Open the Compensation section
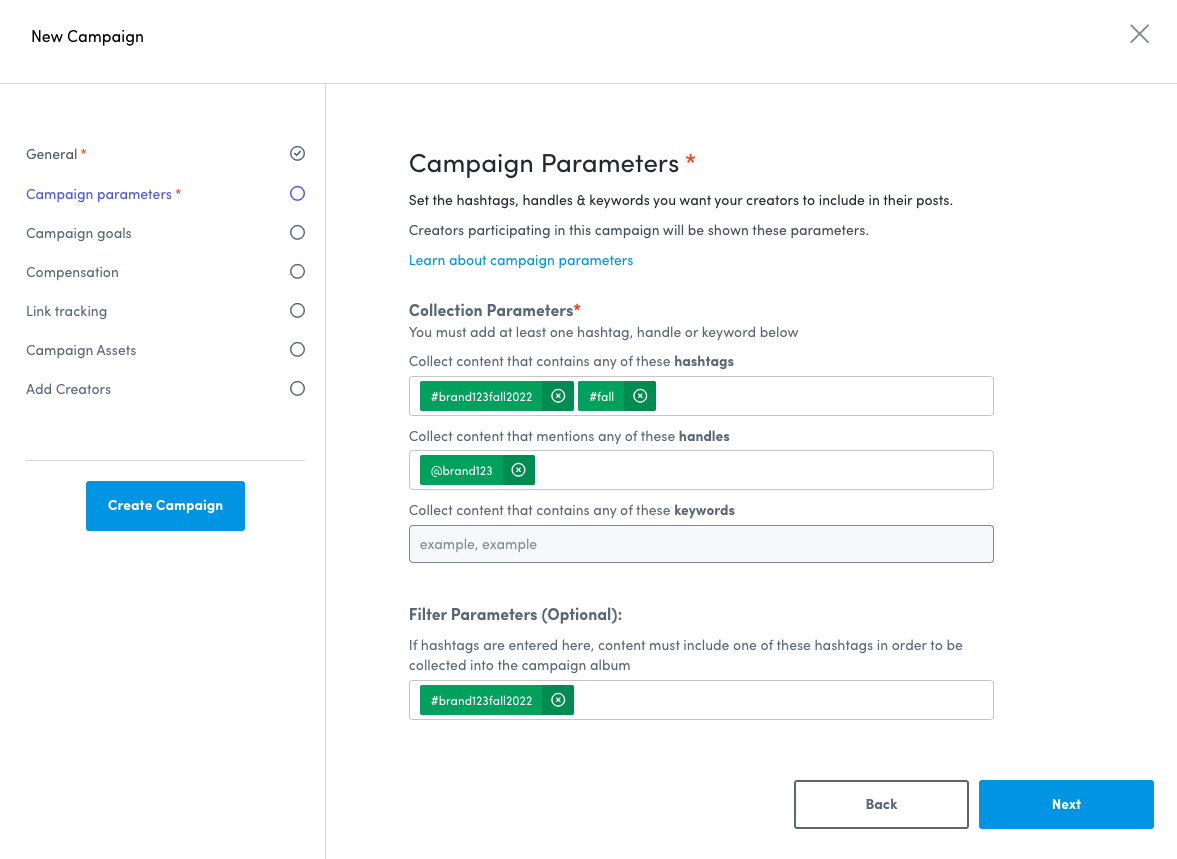 click(x=72, y=272)
